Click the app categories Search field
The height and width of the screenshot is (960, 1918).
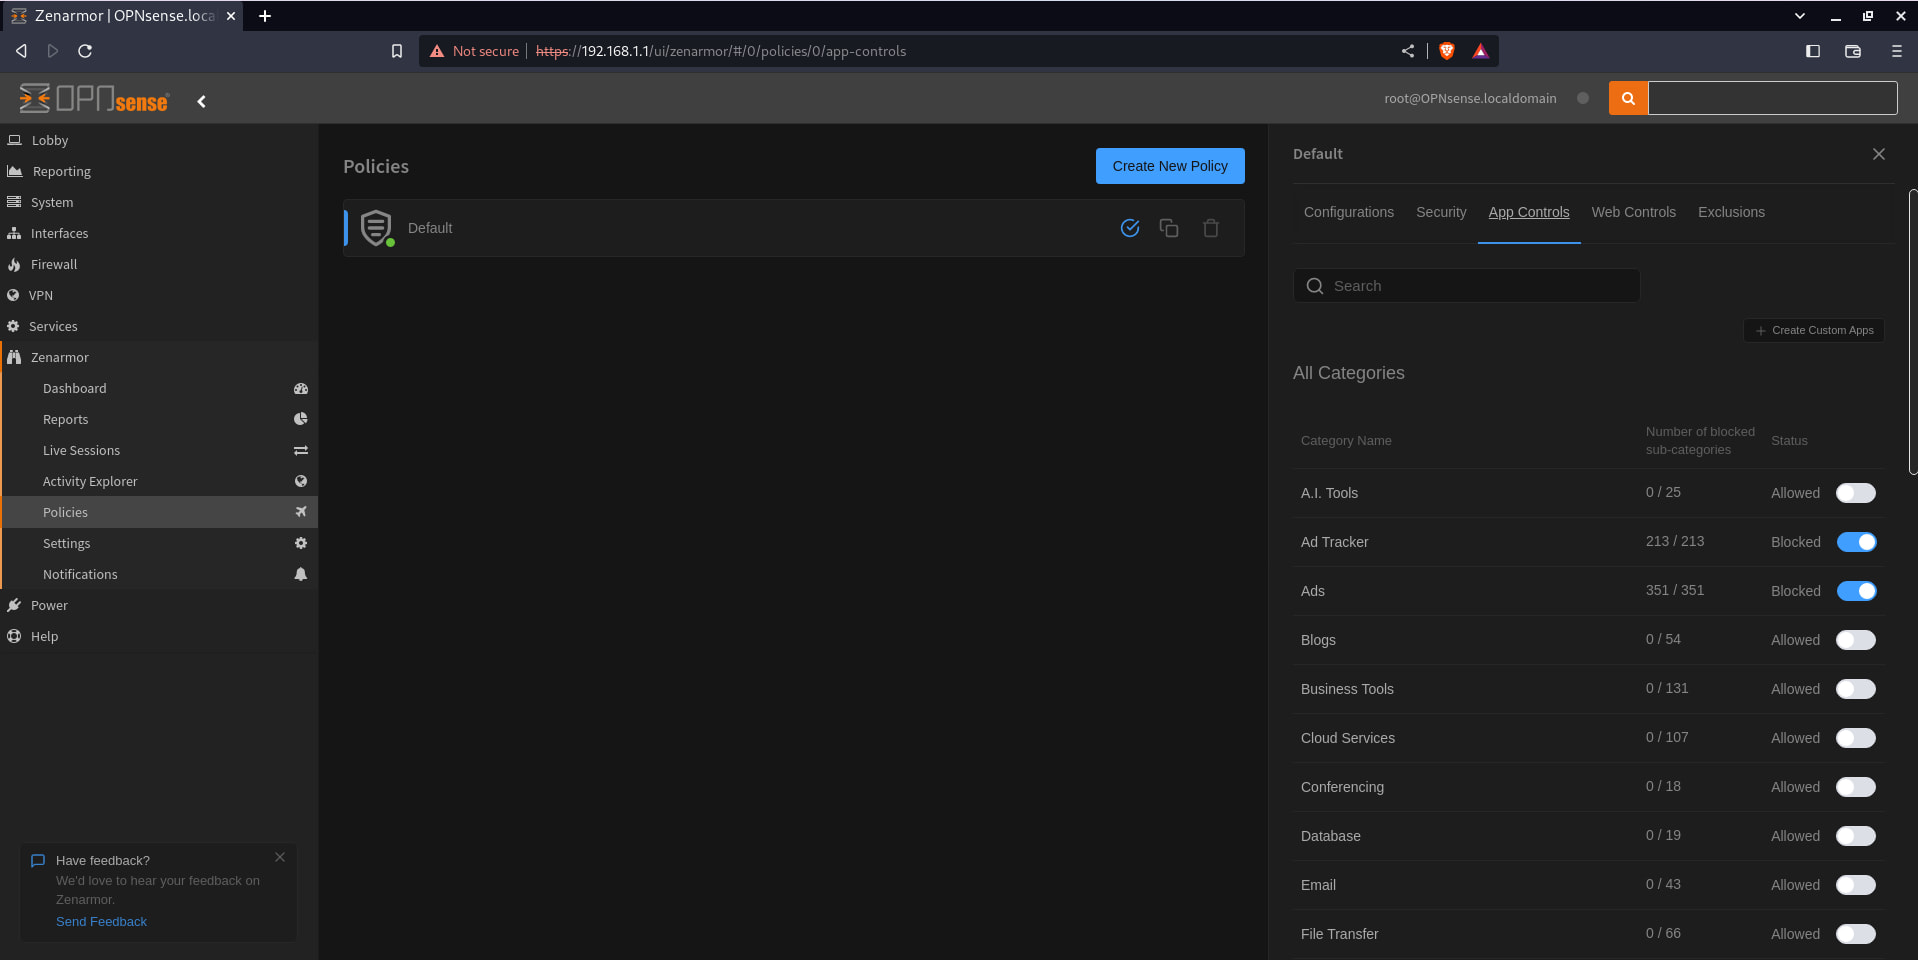coord(1467,286)
